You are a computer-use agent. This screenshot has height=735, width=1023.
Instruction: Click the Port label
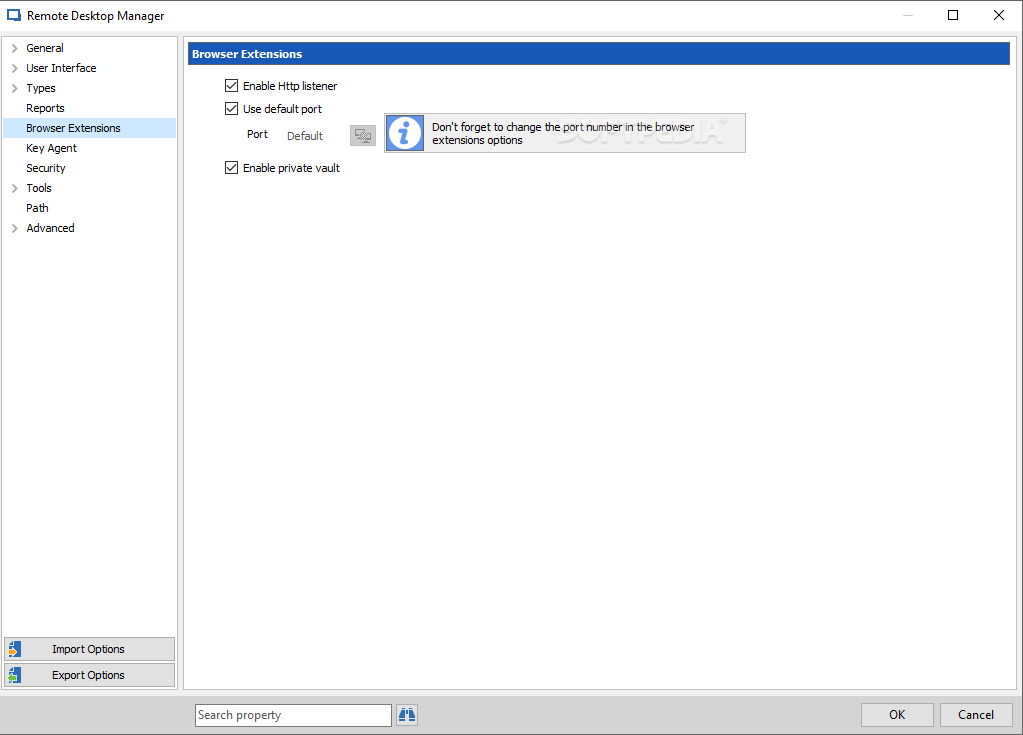pos(257,134)
